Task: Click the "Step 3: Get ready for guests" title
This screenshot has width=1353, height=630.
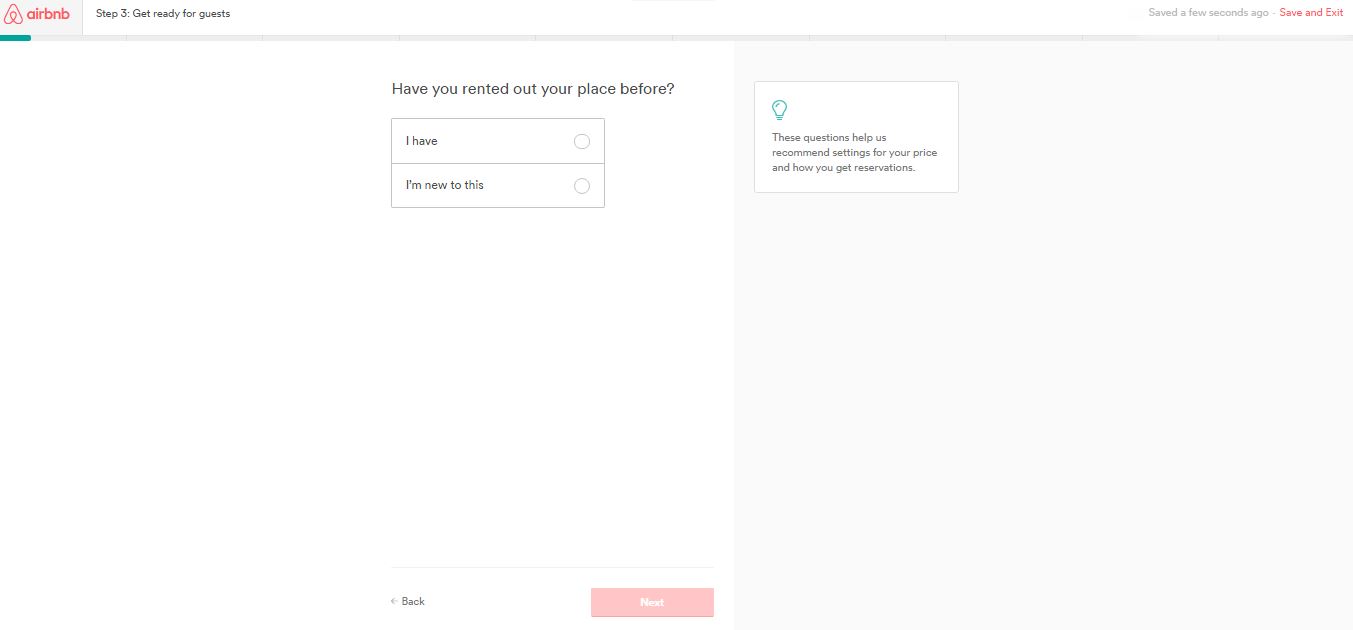Action: (x=163, y=14)
